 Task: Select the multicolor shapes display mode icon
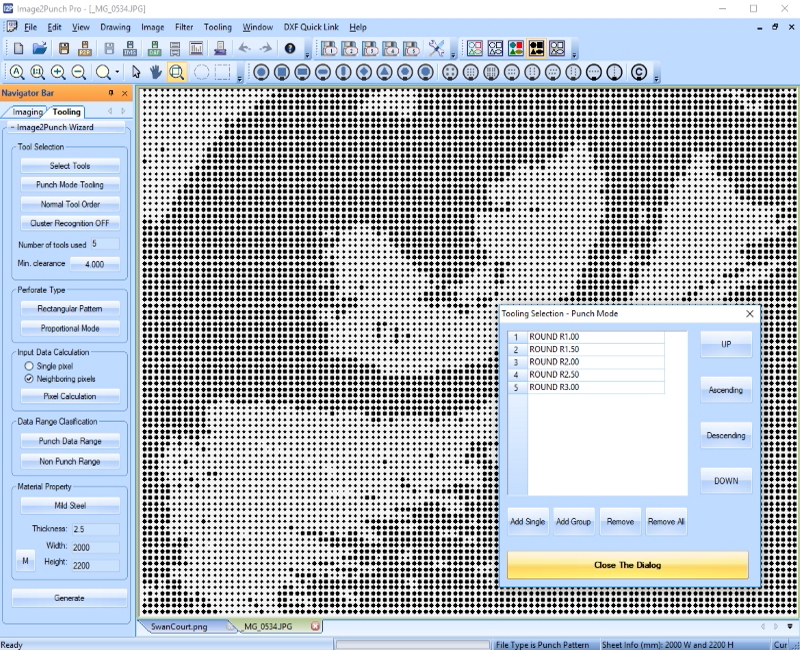(x=516, y=48)
